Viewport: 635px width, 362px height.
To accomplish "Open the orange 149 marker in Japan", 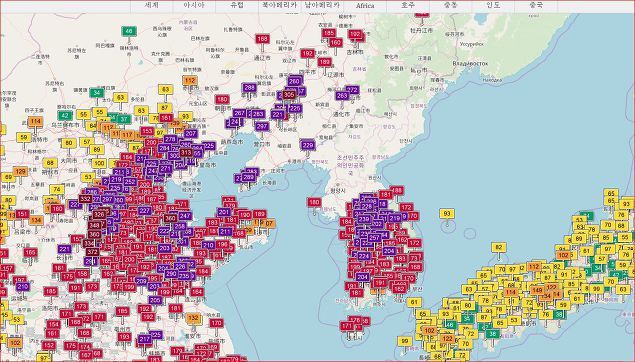I will tap(537, 290).
